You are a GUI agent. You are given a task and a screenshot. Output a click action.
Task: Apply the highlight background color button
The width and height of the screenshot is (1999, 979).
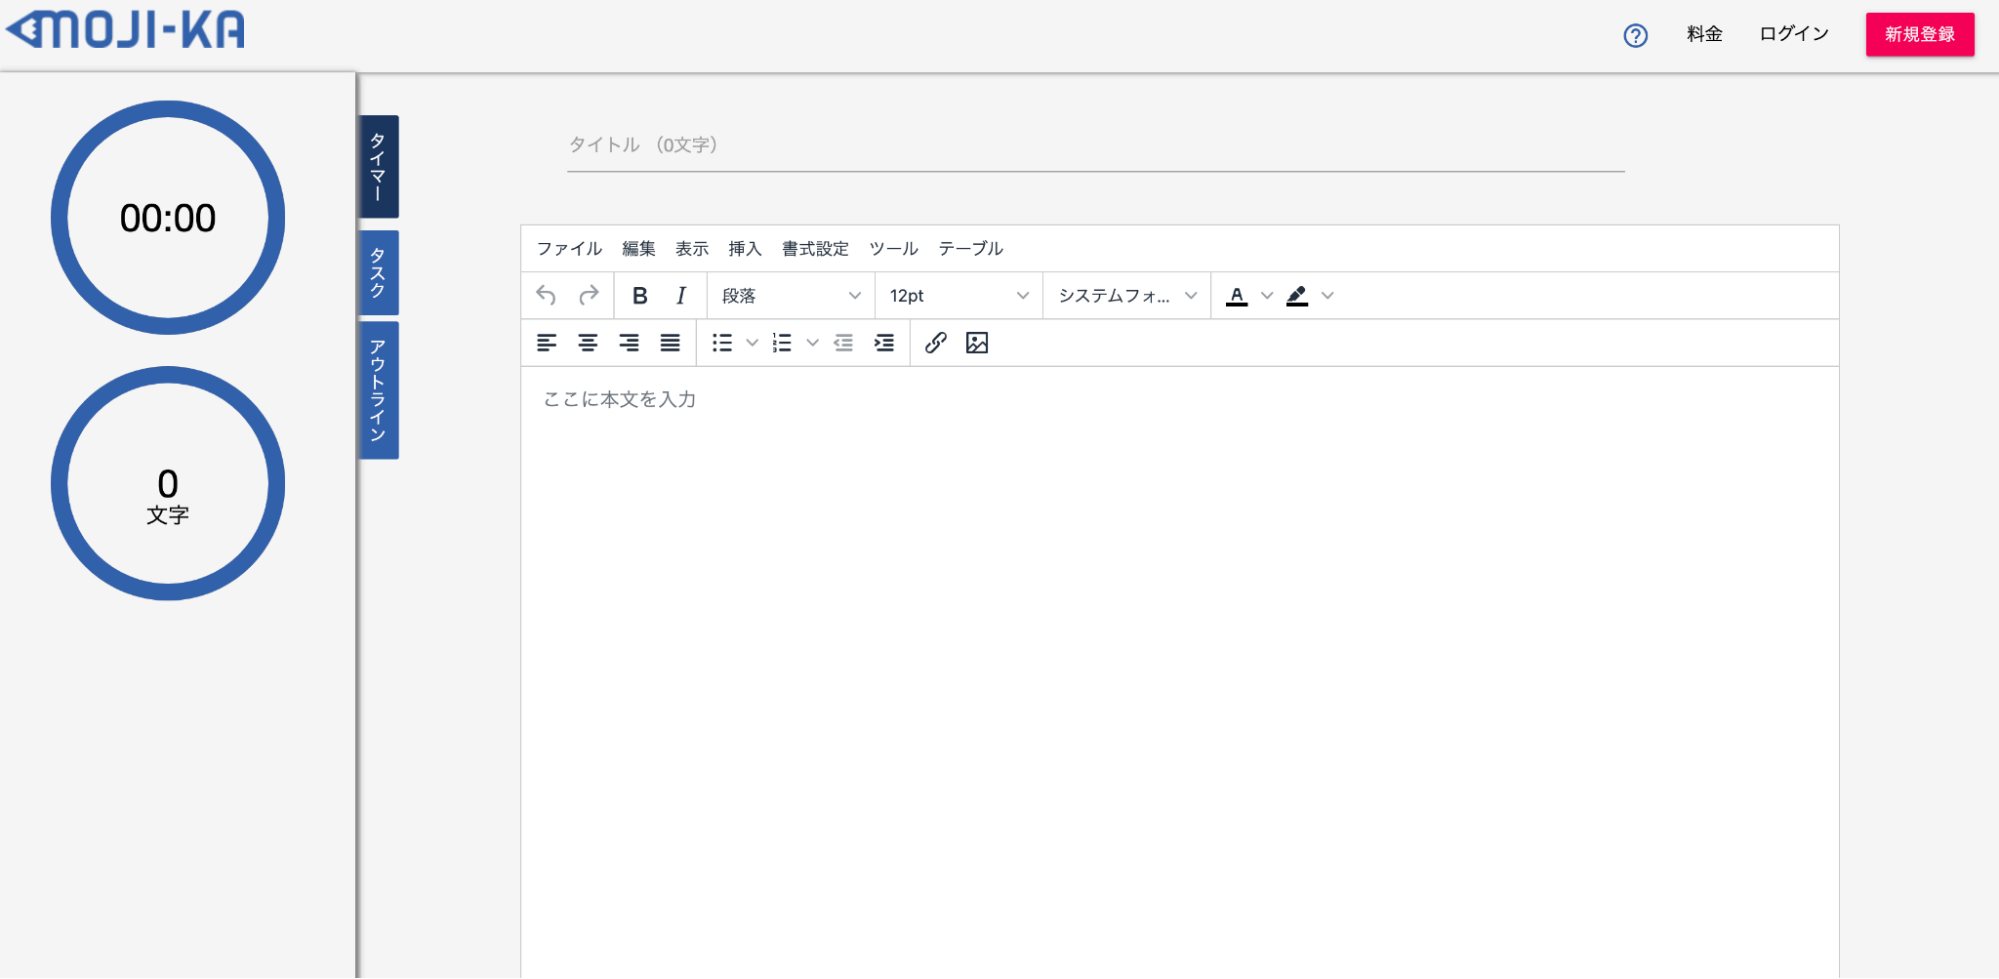[x=1297, y=295]
